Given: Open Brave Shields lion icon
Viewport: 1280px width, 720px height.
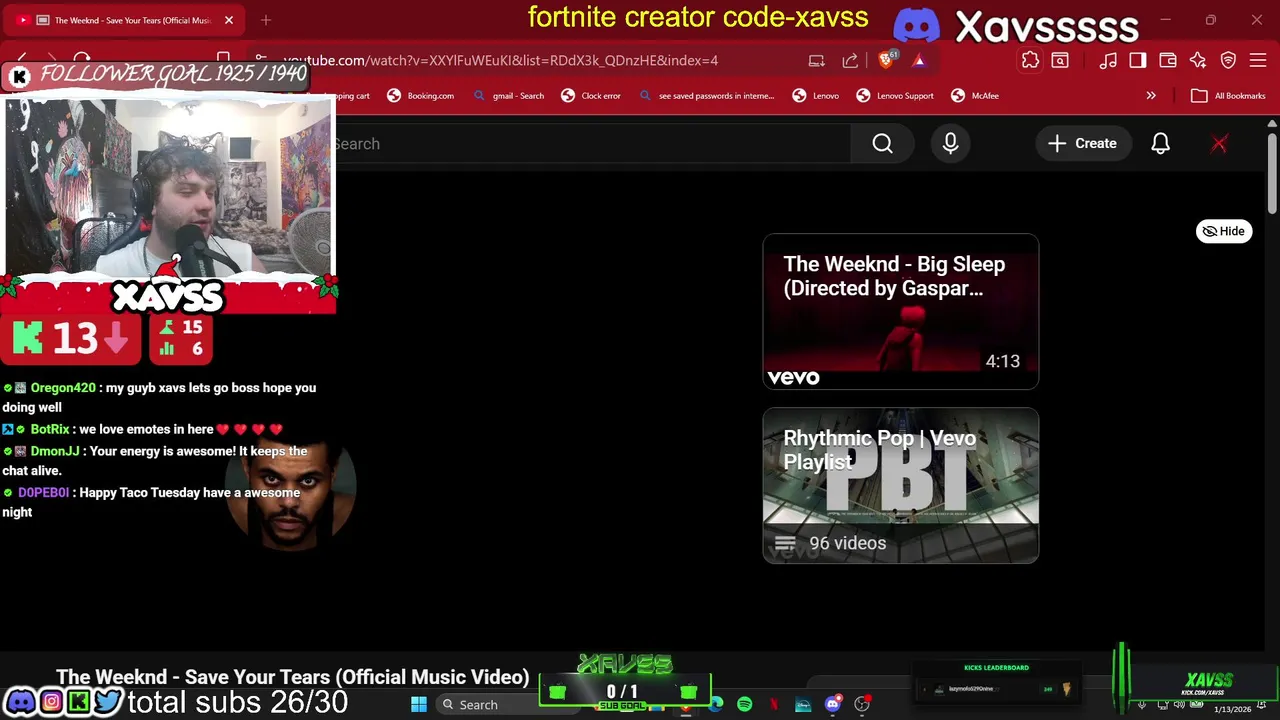Looking at the screenshot, I should (x=886, y=60).
